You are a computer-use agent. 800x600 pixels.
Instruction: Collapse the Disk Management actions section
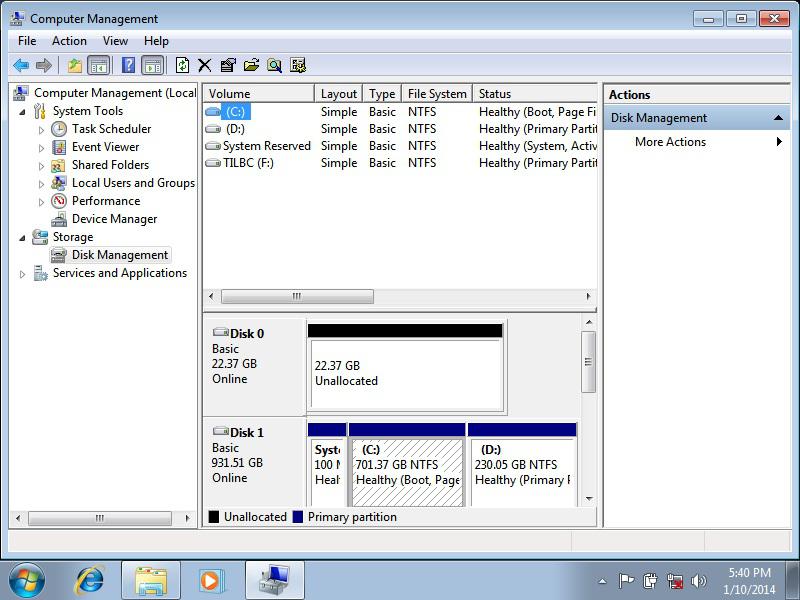click(x=778, y=118)
